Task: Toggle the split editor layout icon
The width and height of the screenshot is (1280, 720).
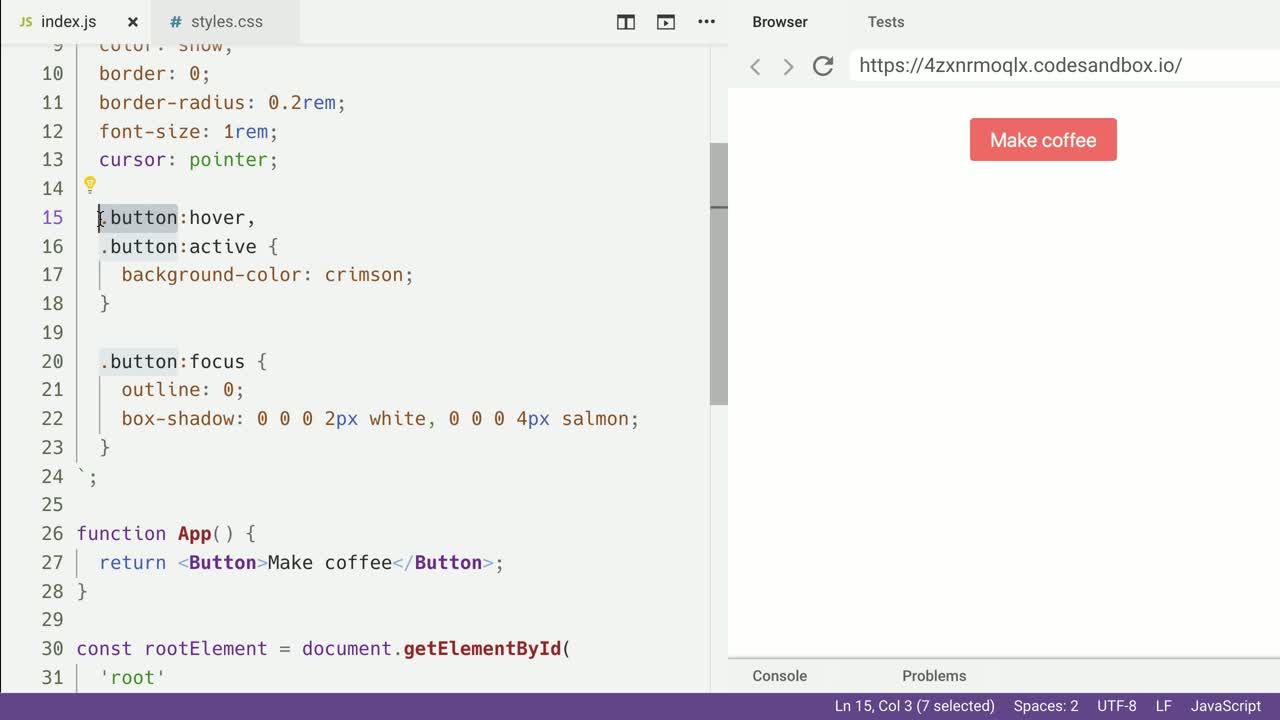Action: [x=626, y=22]
